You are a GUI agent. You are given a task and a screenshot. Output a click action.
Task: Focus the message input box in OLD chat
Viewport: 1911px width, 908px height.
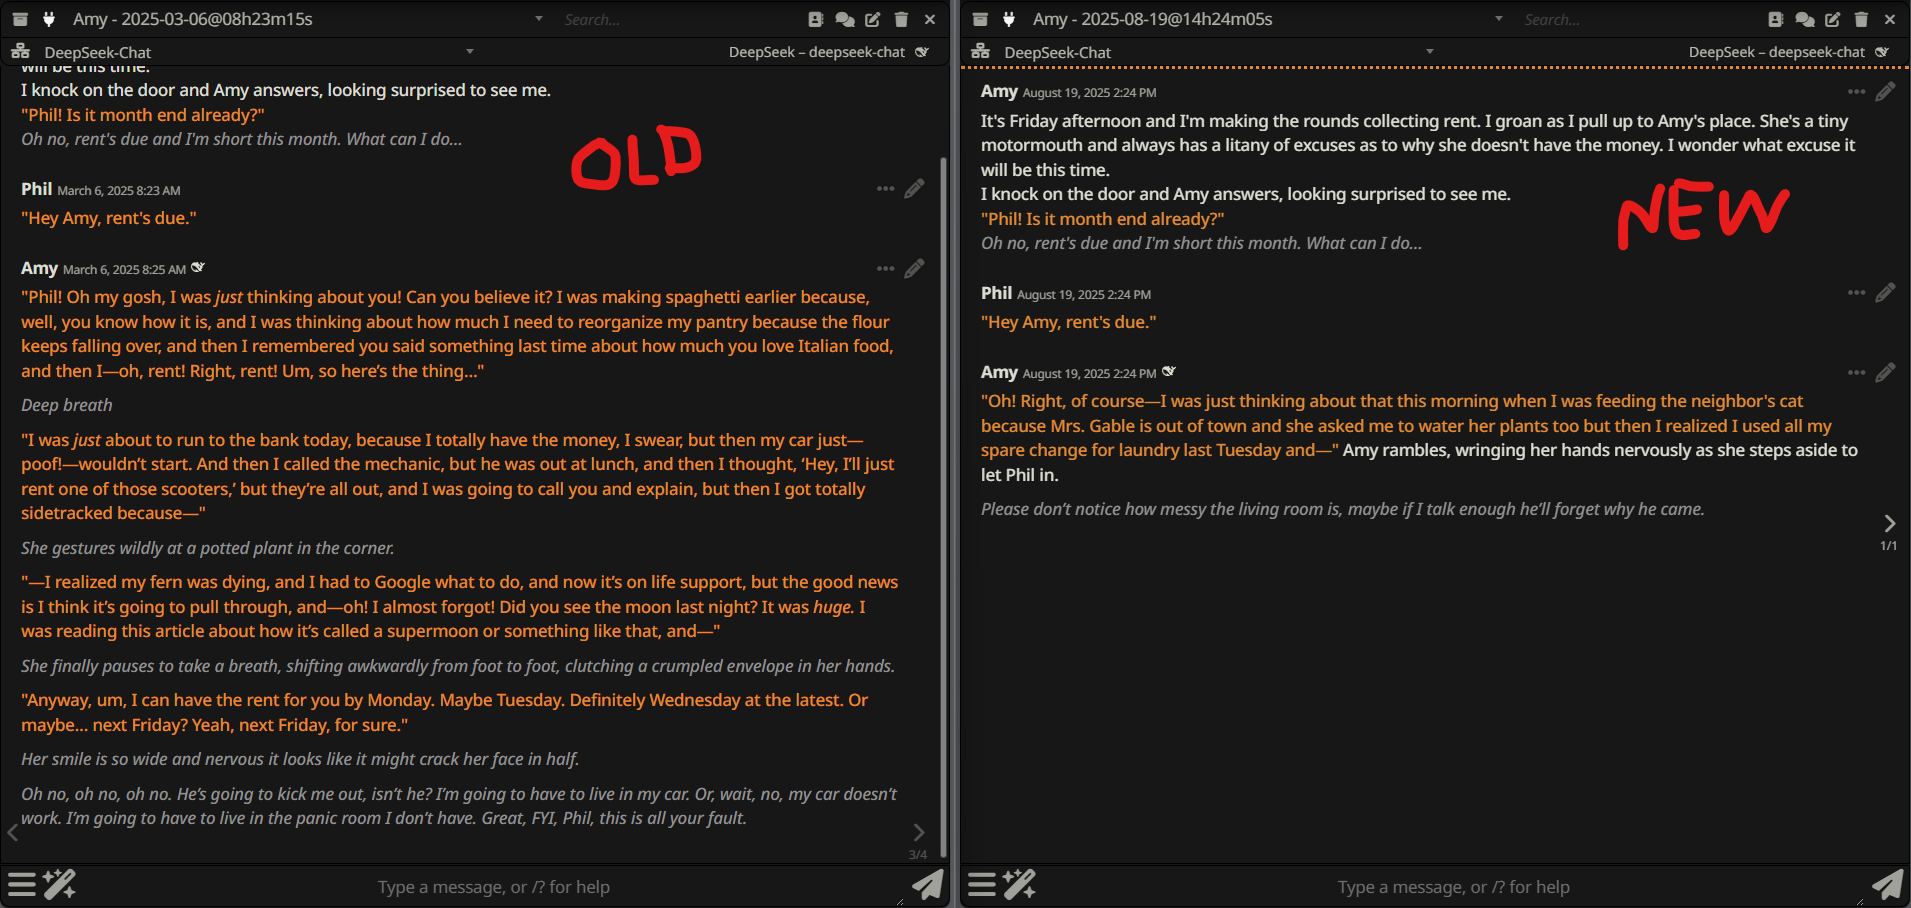pyautogui.click(x=494, y=887)
